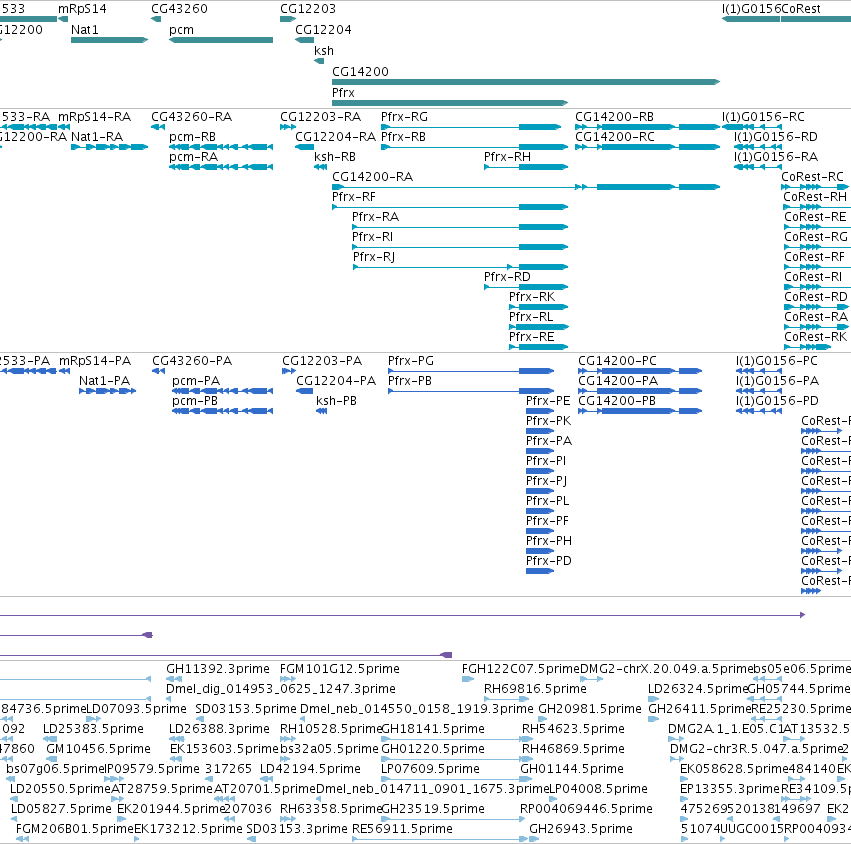851x844 pixels.
Task: Select transcript label CG14200-RB
Action: click(615, 117)
